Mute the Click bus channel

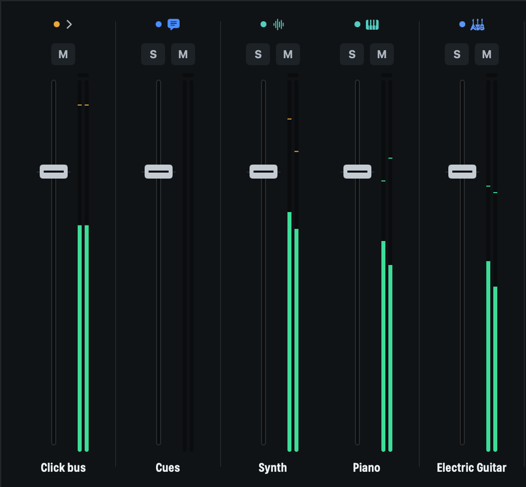(63, 54)
